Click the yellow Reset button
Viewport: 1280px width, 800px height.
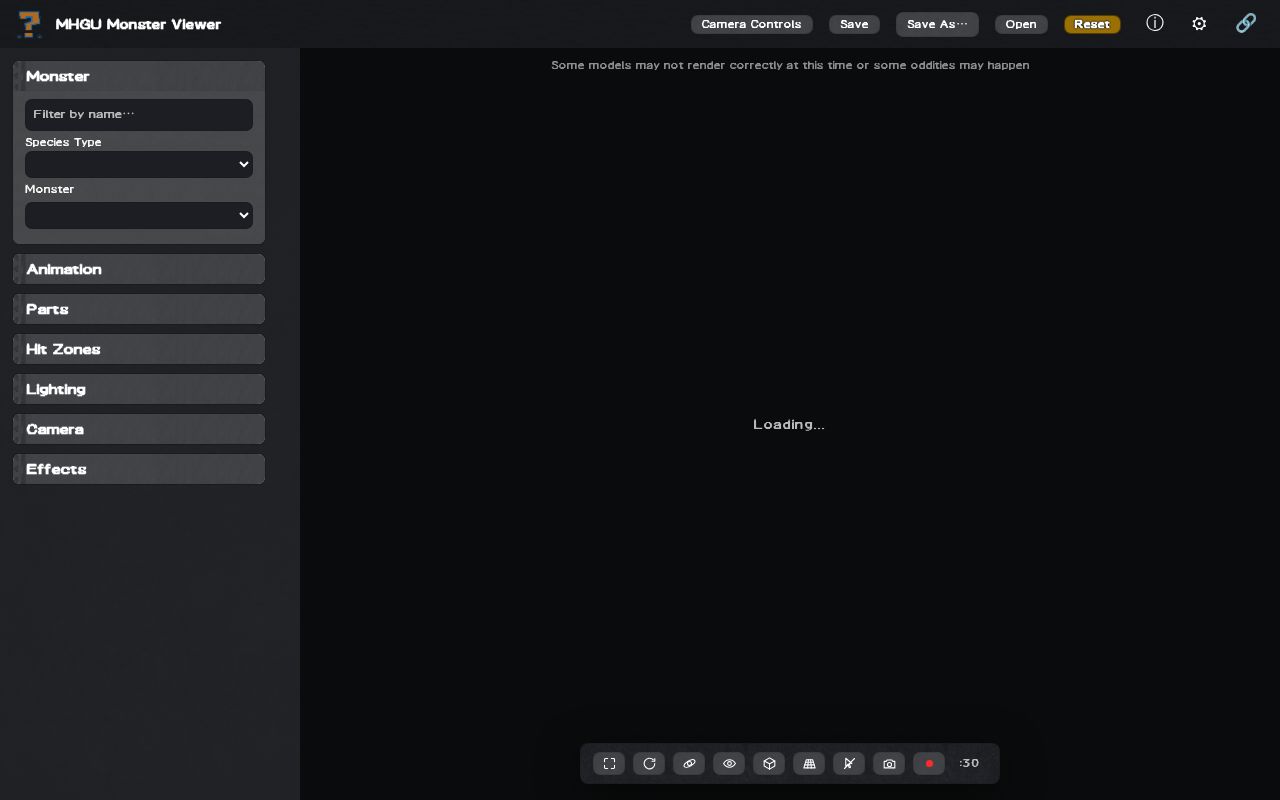pyautogui.click(x=1092, y=24)
